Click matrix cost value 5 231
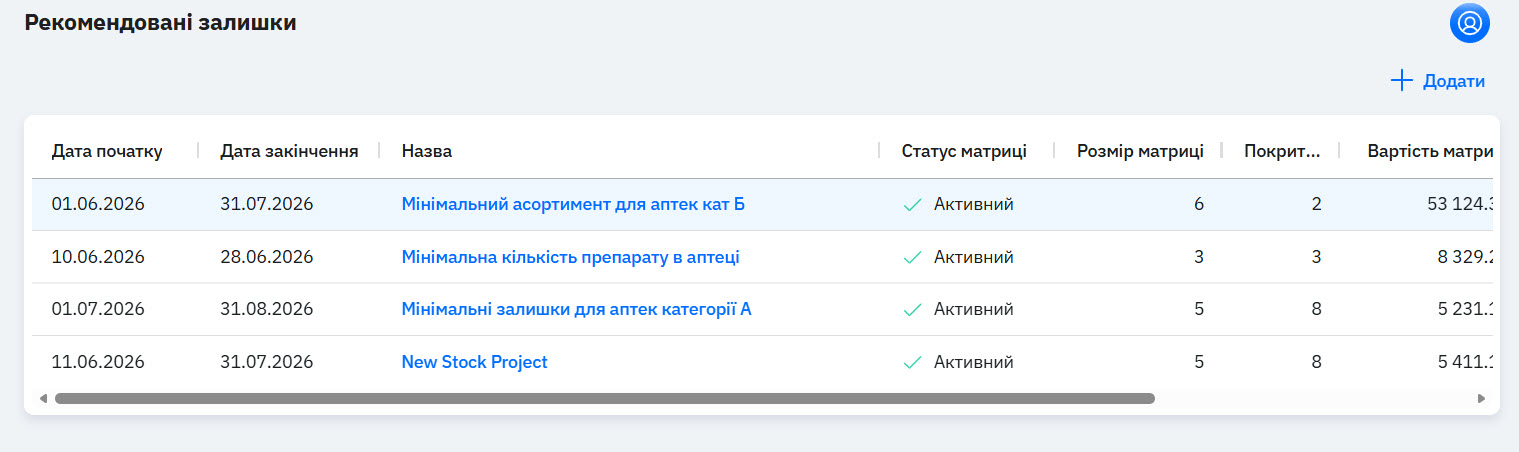The width and height of the screenshot is (1519, 452). 1465,309
